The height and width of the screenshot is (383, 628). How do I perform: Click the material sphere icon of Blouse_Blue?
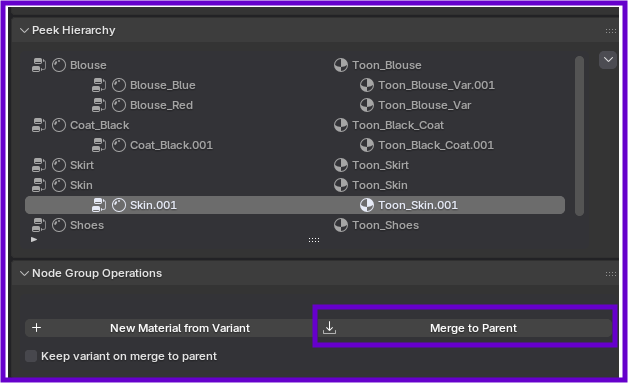(119, 85)
